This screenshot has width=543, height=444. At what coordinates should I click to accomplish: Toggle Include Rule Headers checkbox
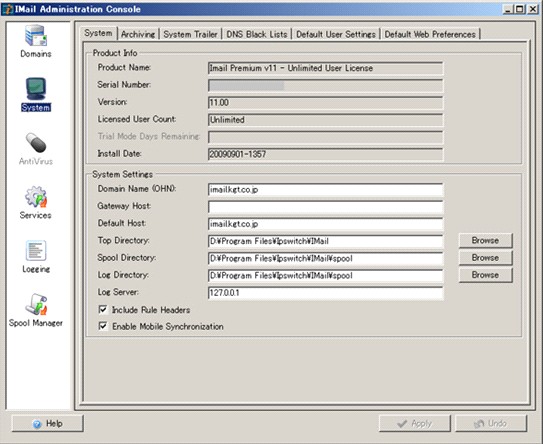tap(103, 309)
